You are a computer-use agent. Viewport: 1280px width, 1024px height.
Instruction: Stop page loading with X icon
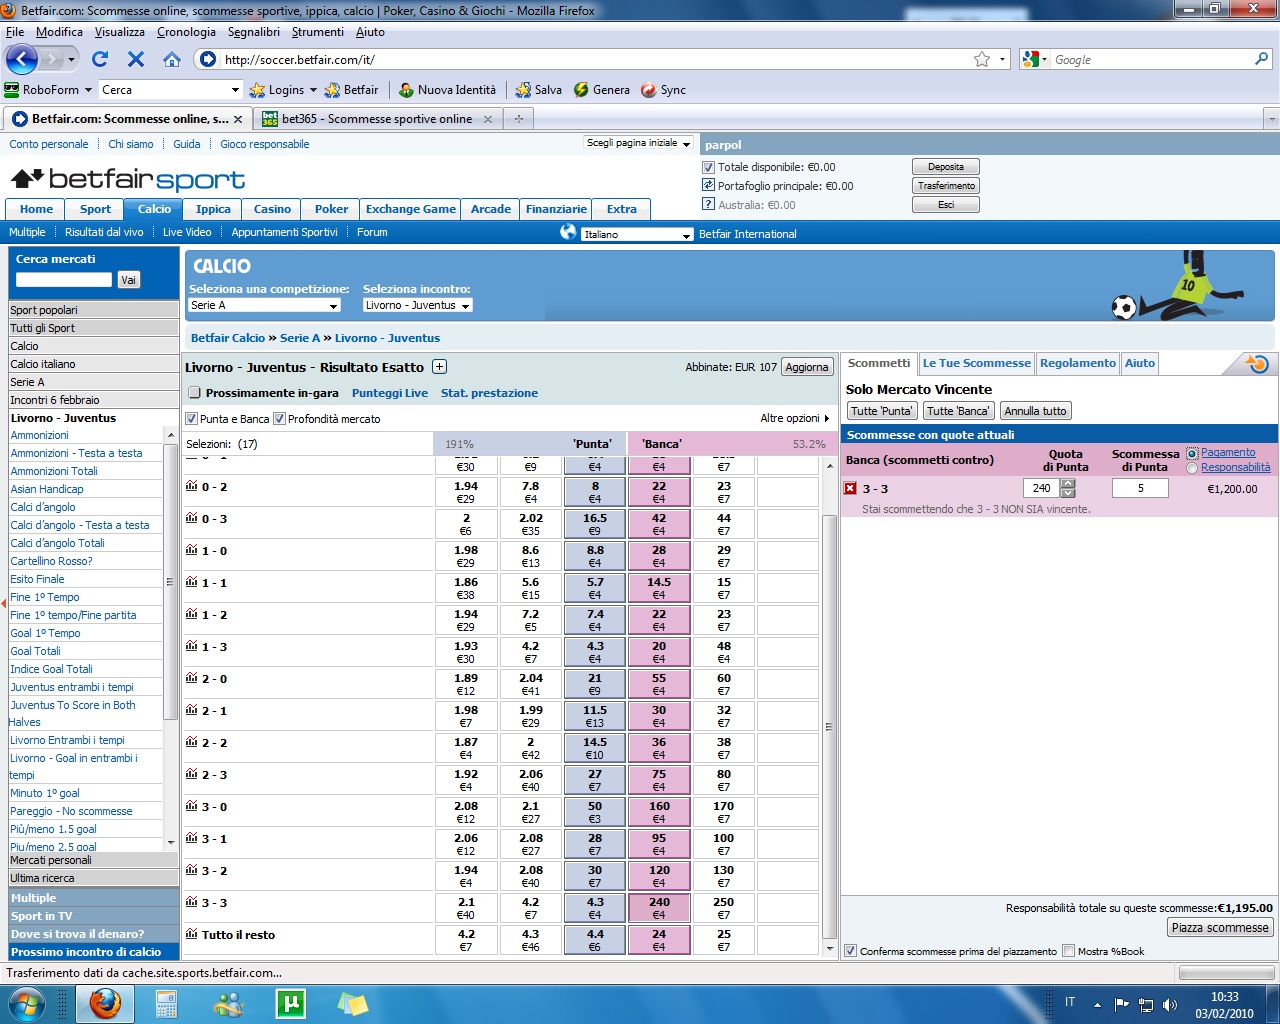pos(136,59)
